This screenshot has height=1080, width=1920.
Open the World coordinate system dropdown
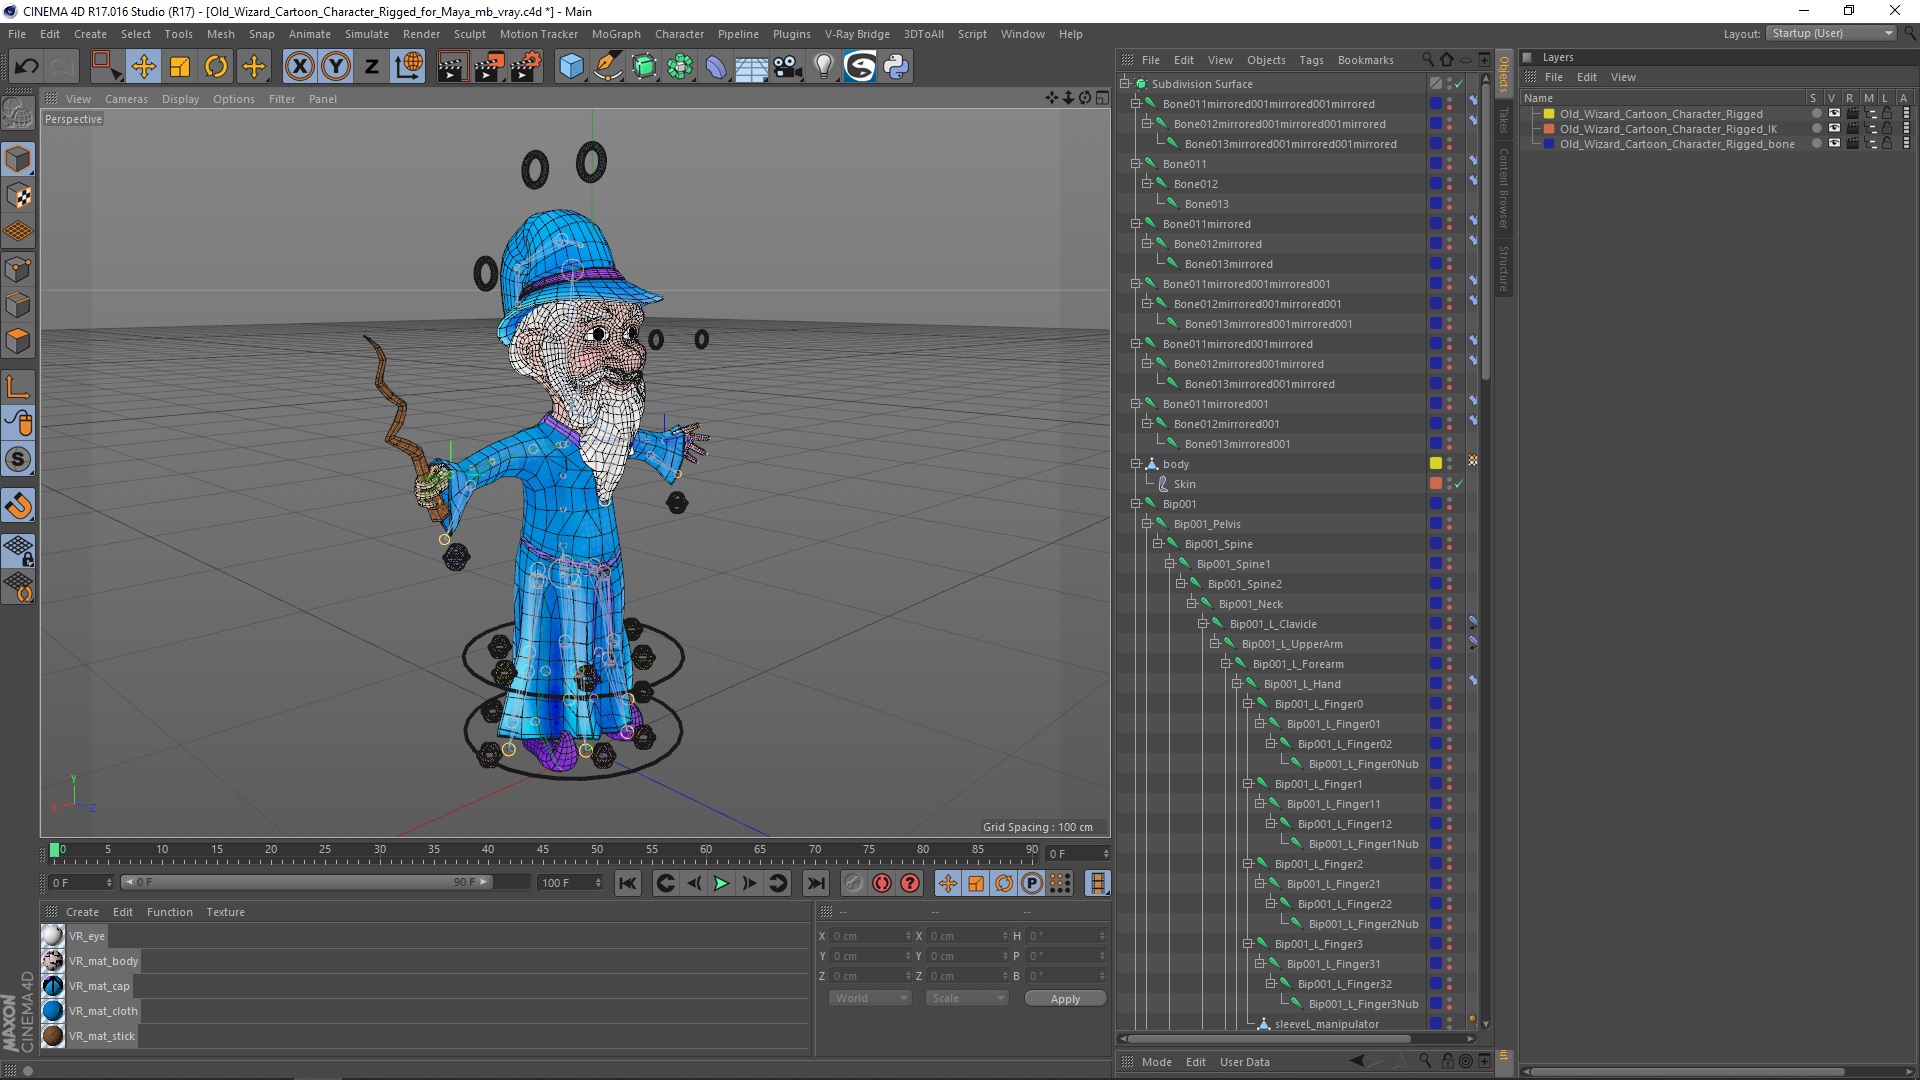click(869, 998)
